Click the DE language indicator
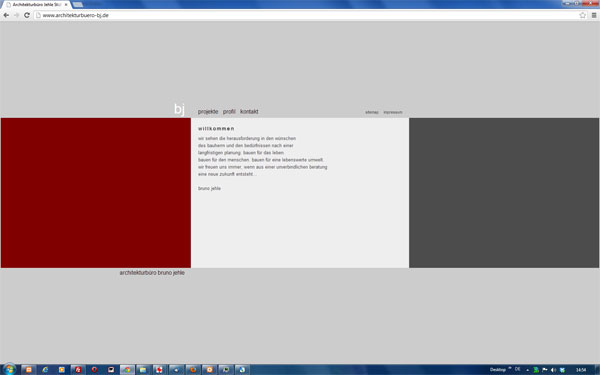The height and width of the screenshot is (375, 600). pos(518,369)
